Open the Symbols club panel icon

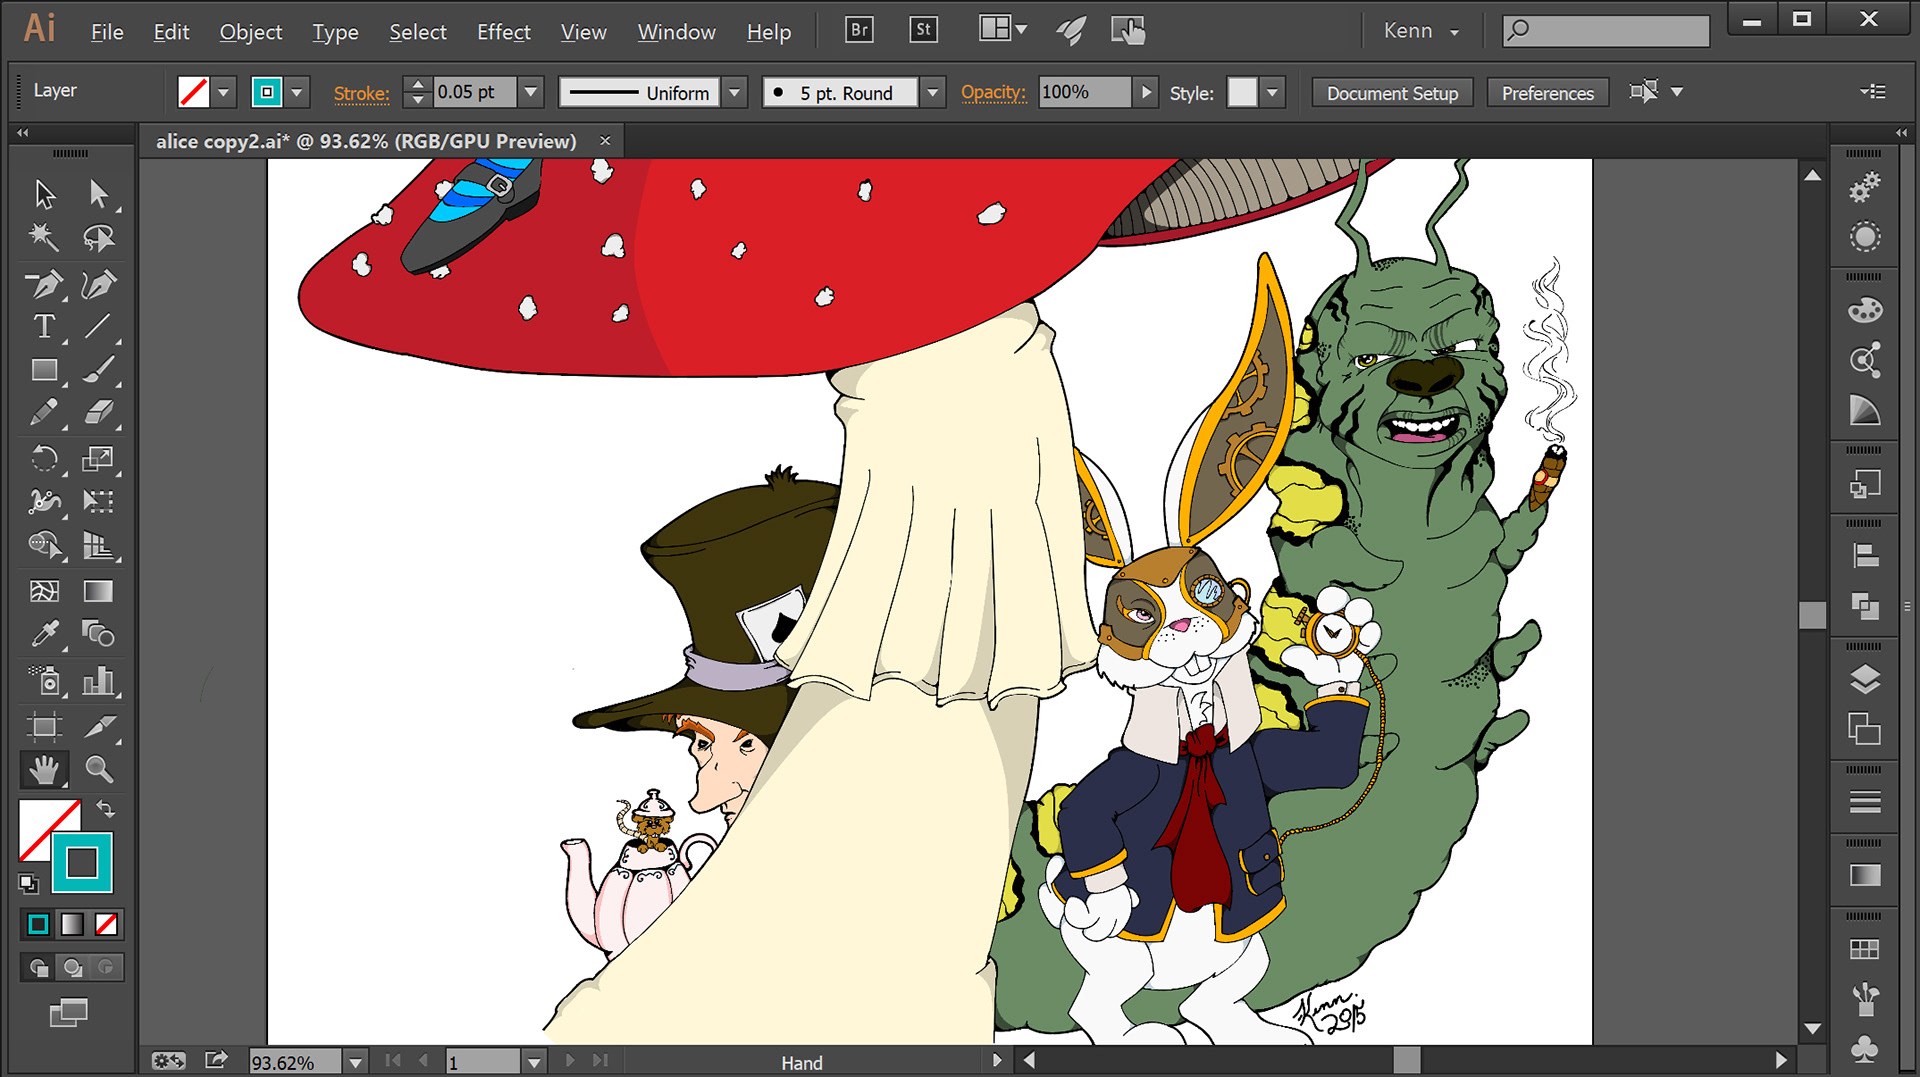click(1865, 1048)
